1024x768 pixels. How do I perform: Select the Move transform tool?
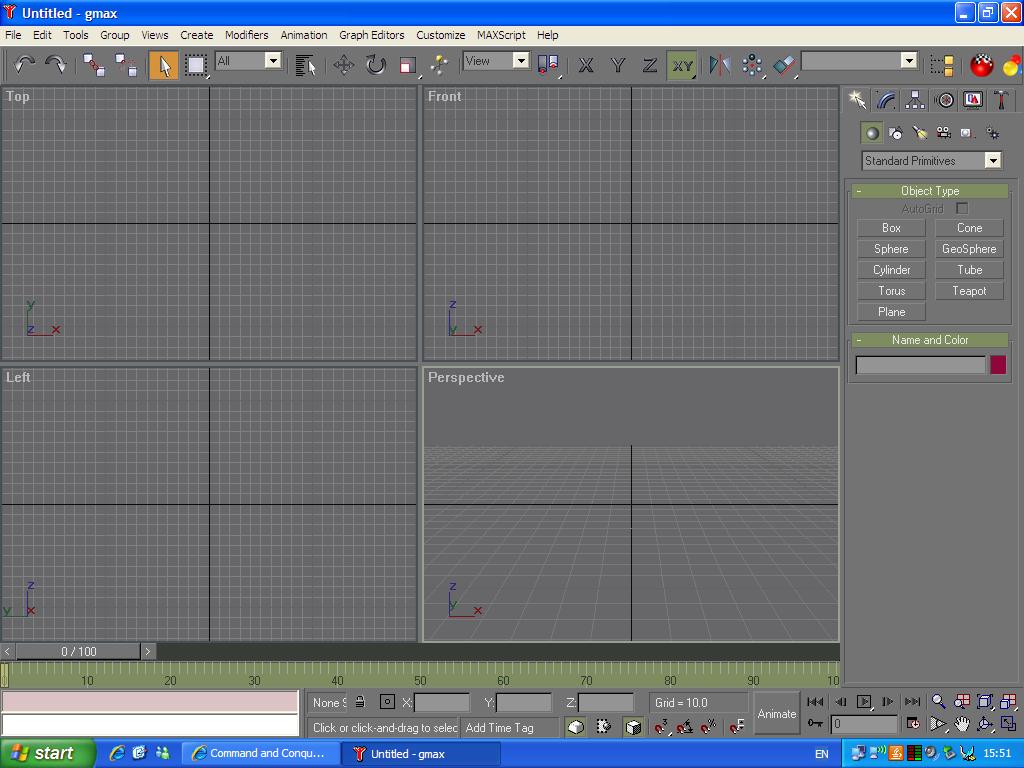point(344,65)
